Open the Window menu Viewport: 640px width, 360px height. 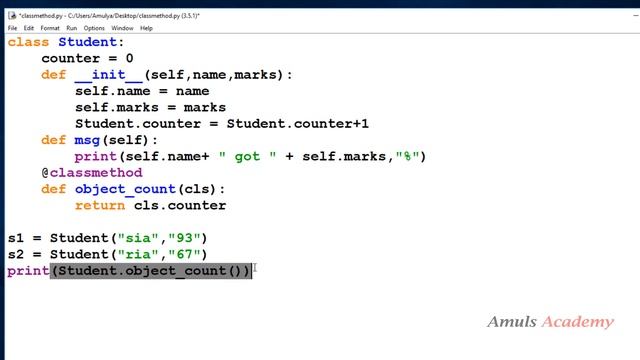[122, 28]
